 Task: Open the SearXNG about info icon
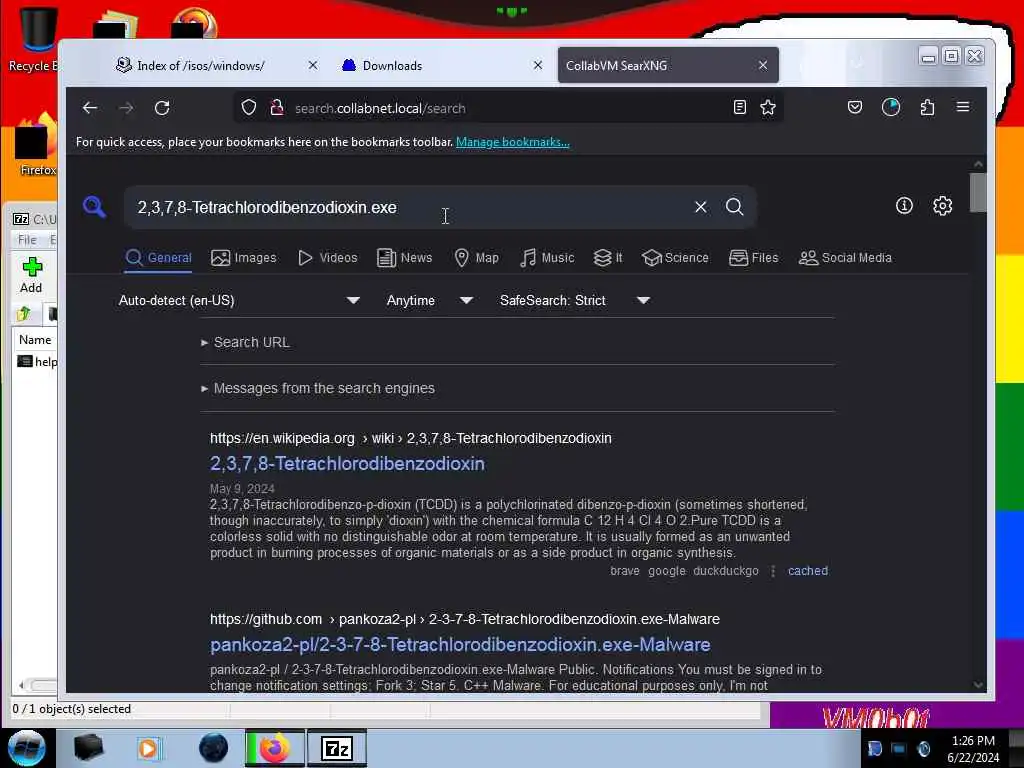(x=904, y=206)
